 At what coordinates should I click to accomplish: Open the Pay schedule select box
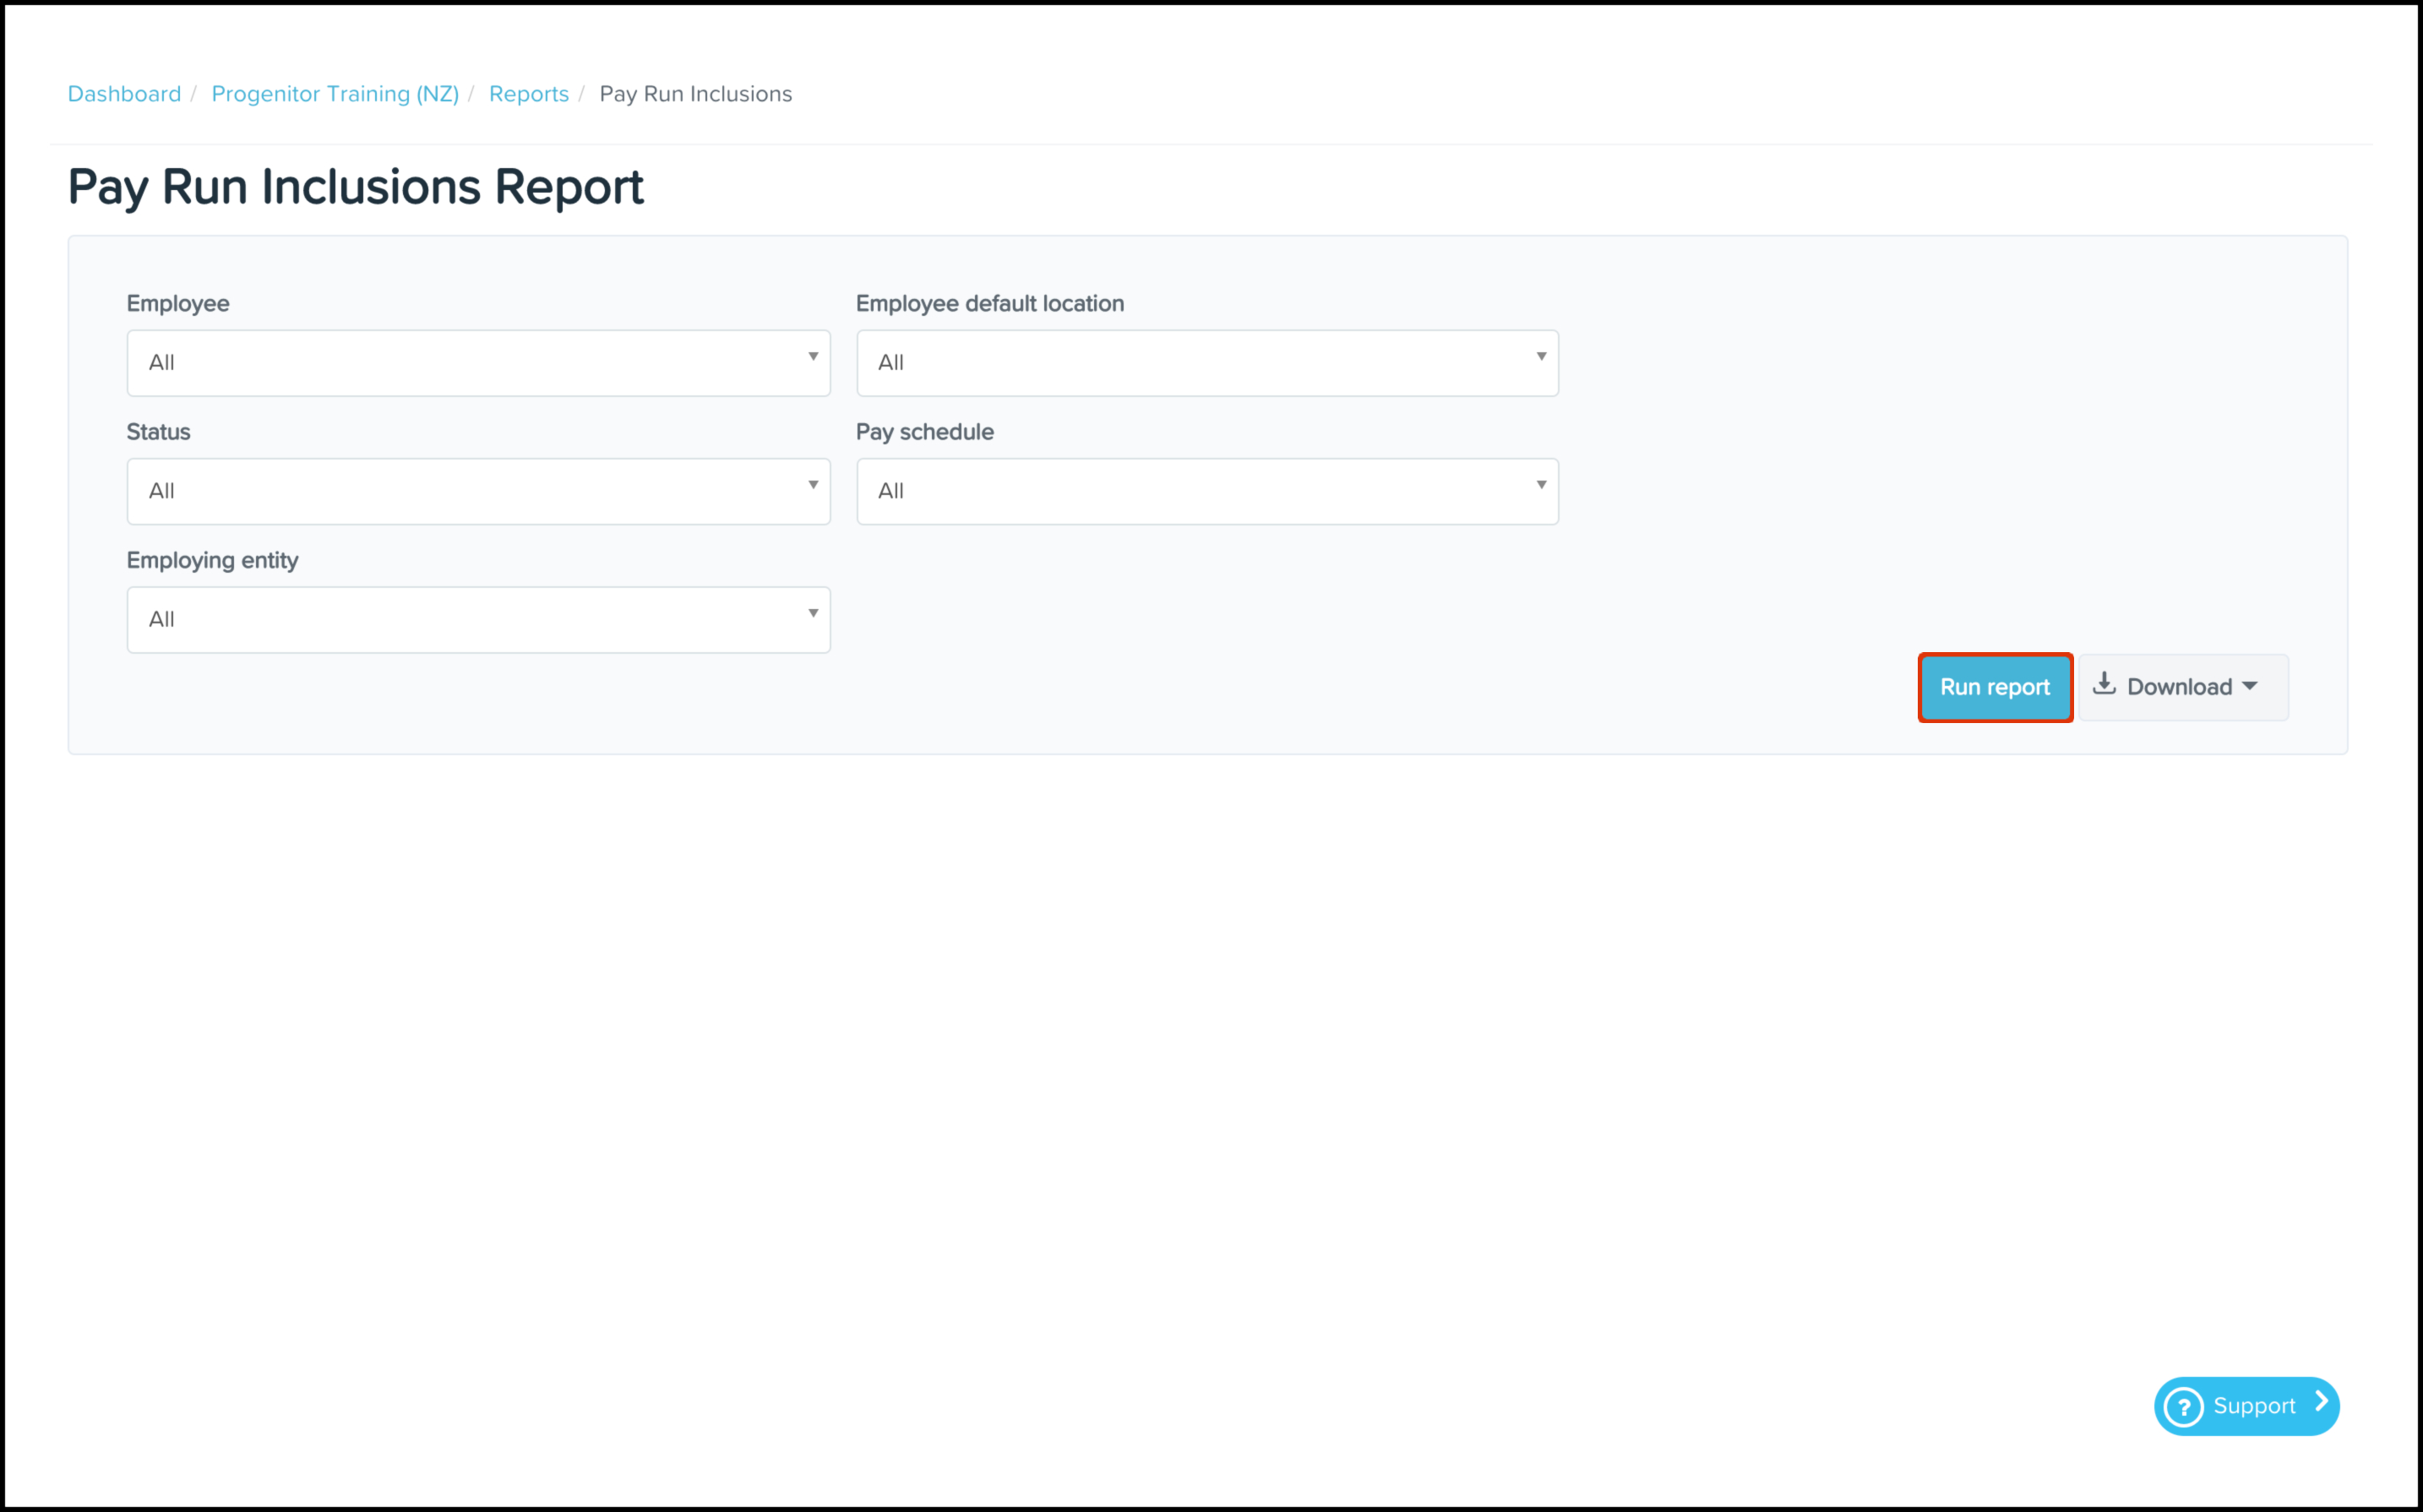tap(1206, 491)
